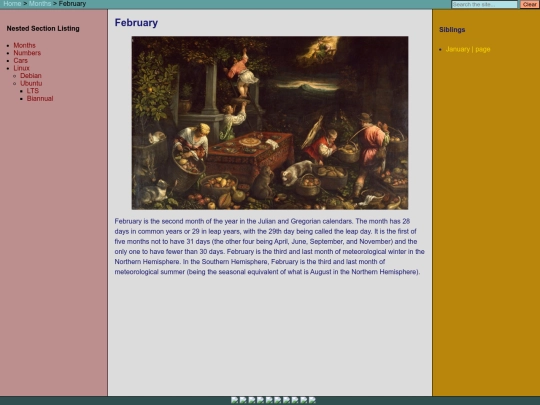Click the first broken image icon in footer
The image size is (540, 405).
pos(235,400)
